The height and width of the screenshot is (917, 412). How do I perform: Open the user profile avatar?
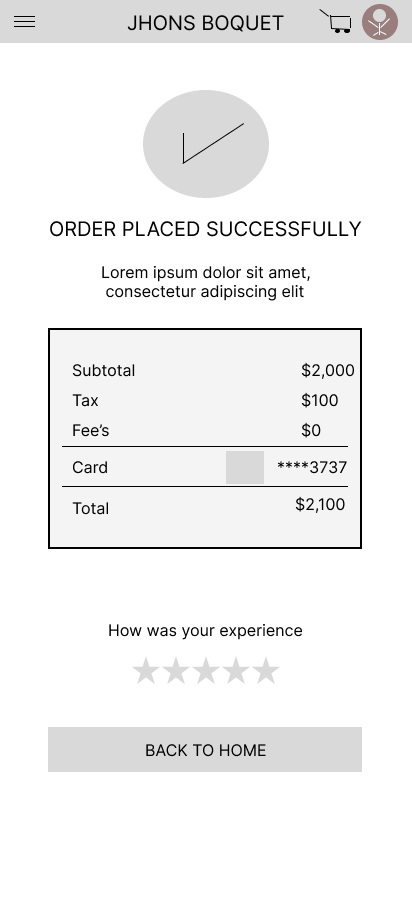pyautogui.click(x=380, y=22)
